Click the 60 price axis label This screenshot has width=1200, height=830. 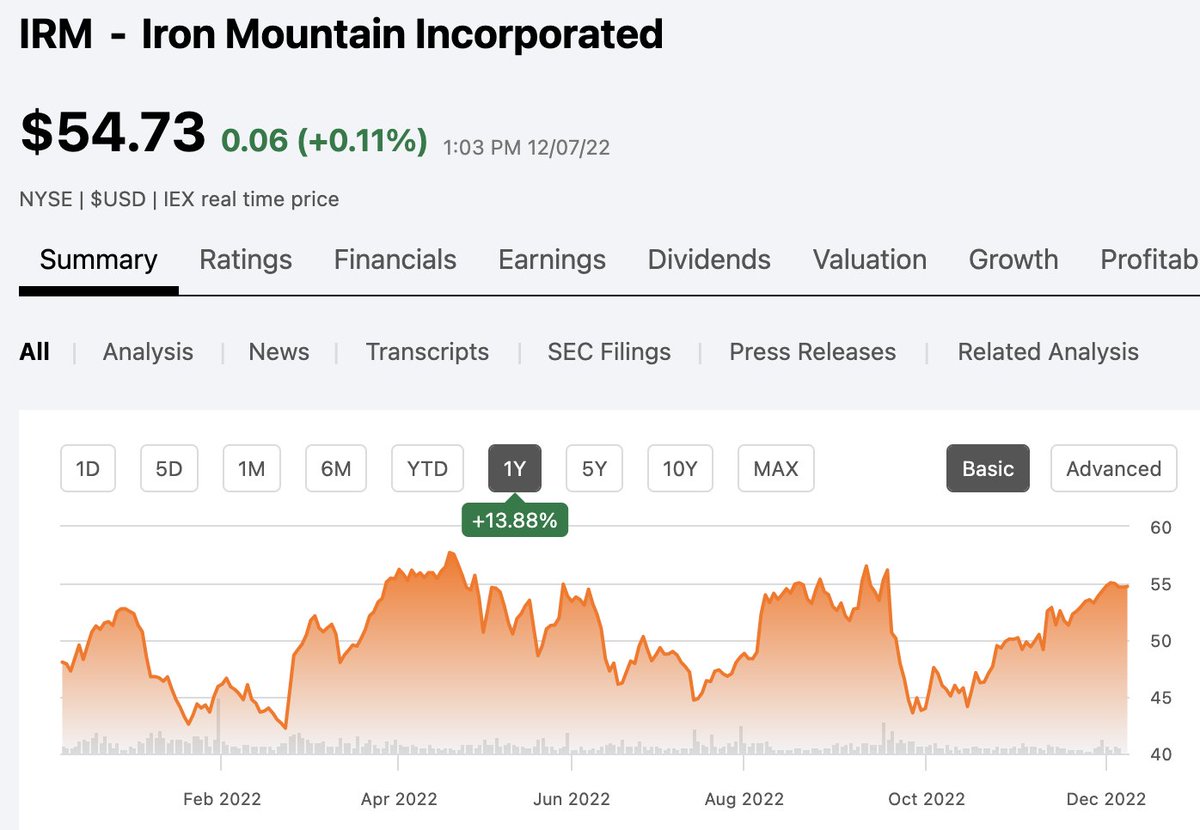click(x=1160, y=527)
